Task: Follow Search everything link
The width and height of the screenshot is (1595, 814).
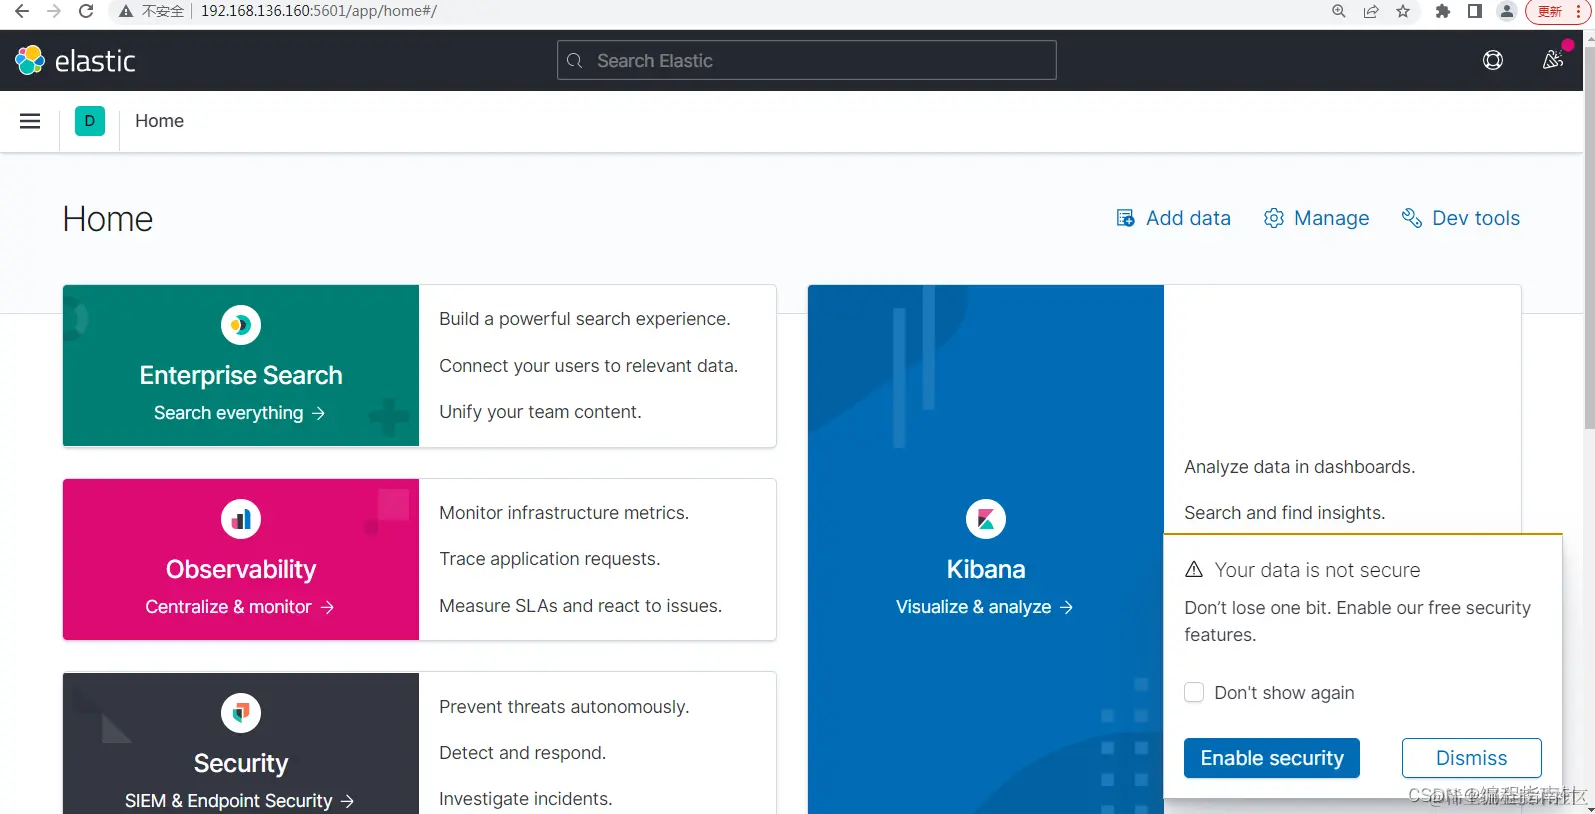Action: [x=240, y=413]
